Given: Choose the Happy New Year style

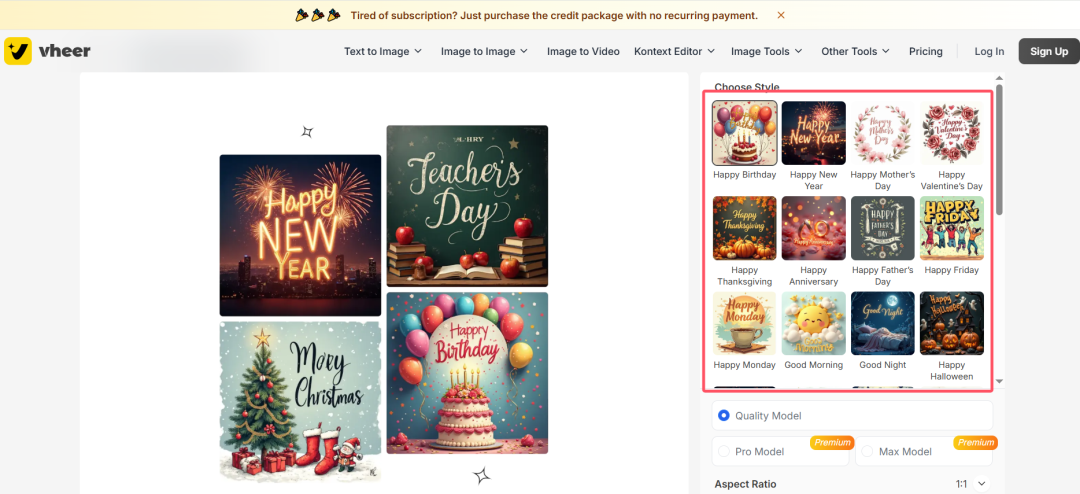Looking at the screenshot, I should point(813,133).
